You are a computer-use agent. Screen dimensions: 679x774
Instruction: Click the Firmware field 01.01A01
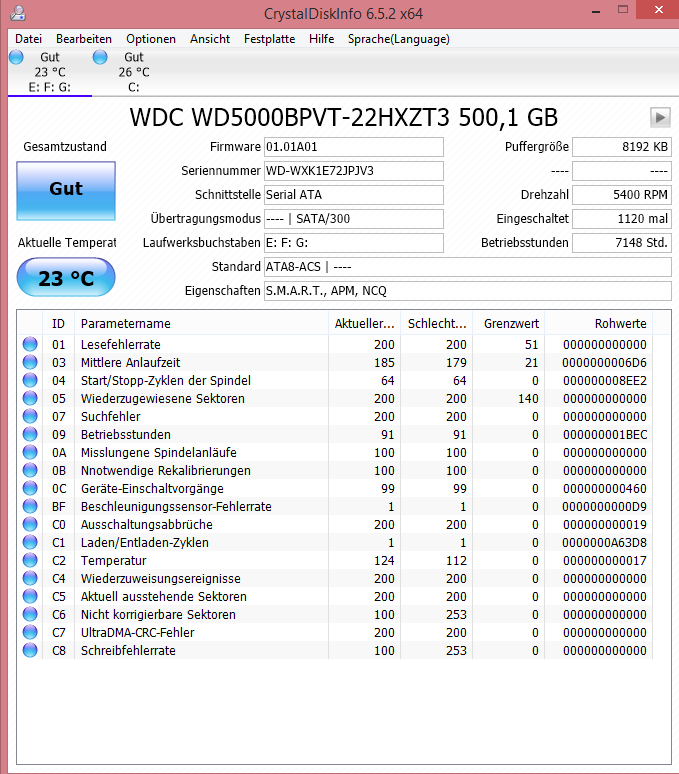click(354, 147)
